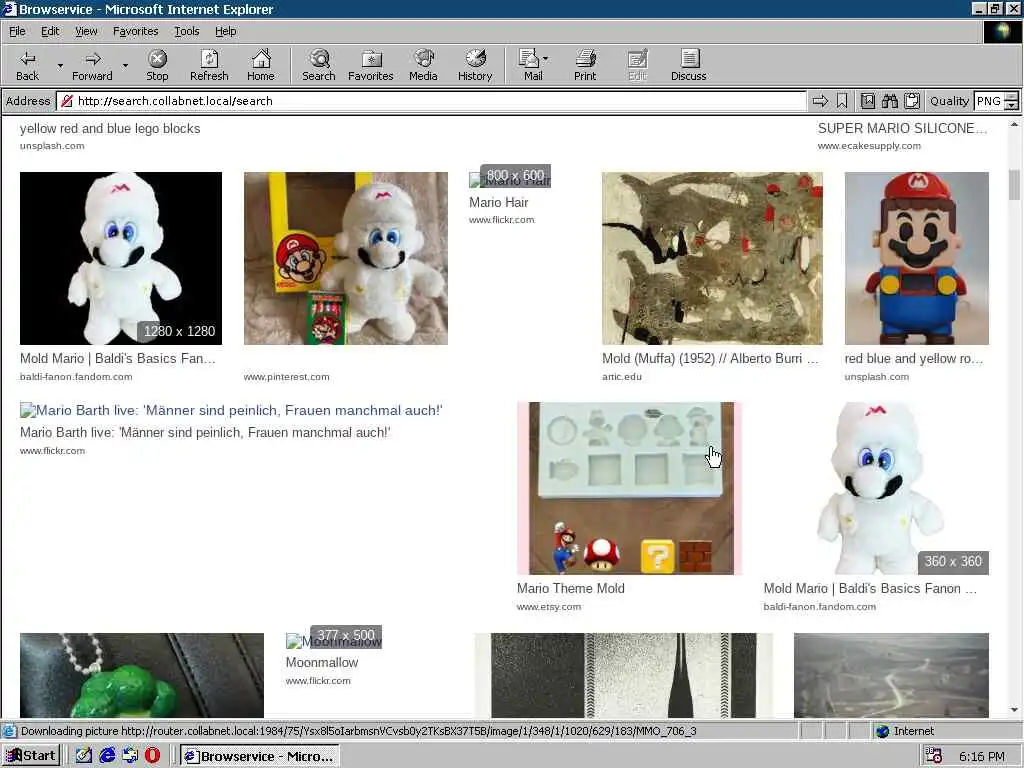Click 'yellow red and blue lego blocks' title
The image size is (1024, 768).
110,129
